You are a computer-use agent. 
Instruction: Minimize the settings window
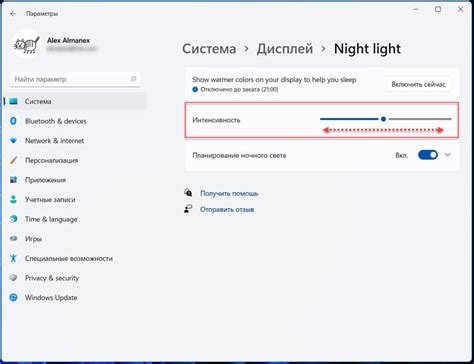(x=416, y=9)
